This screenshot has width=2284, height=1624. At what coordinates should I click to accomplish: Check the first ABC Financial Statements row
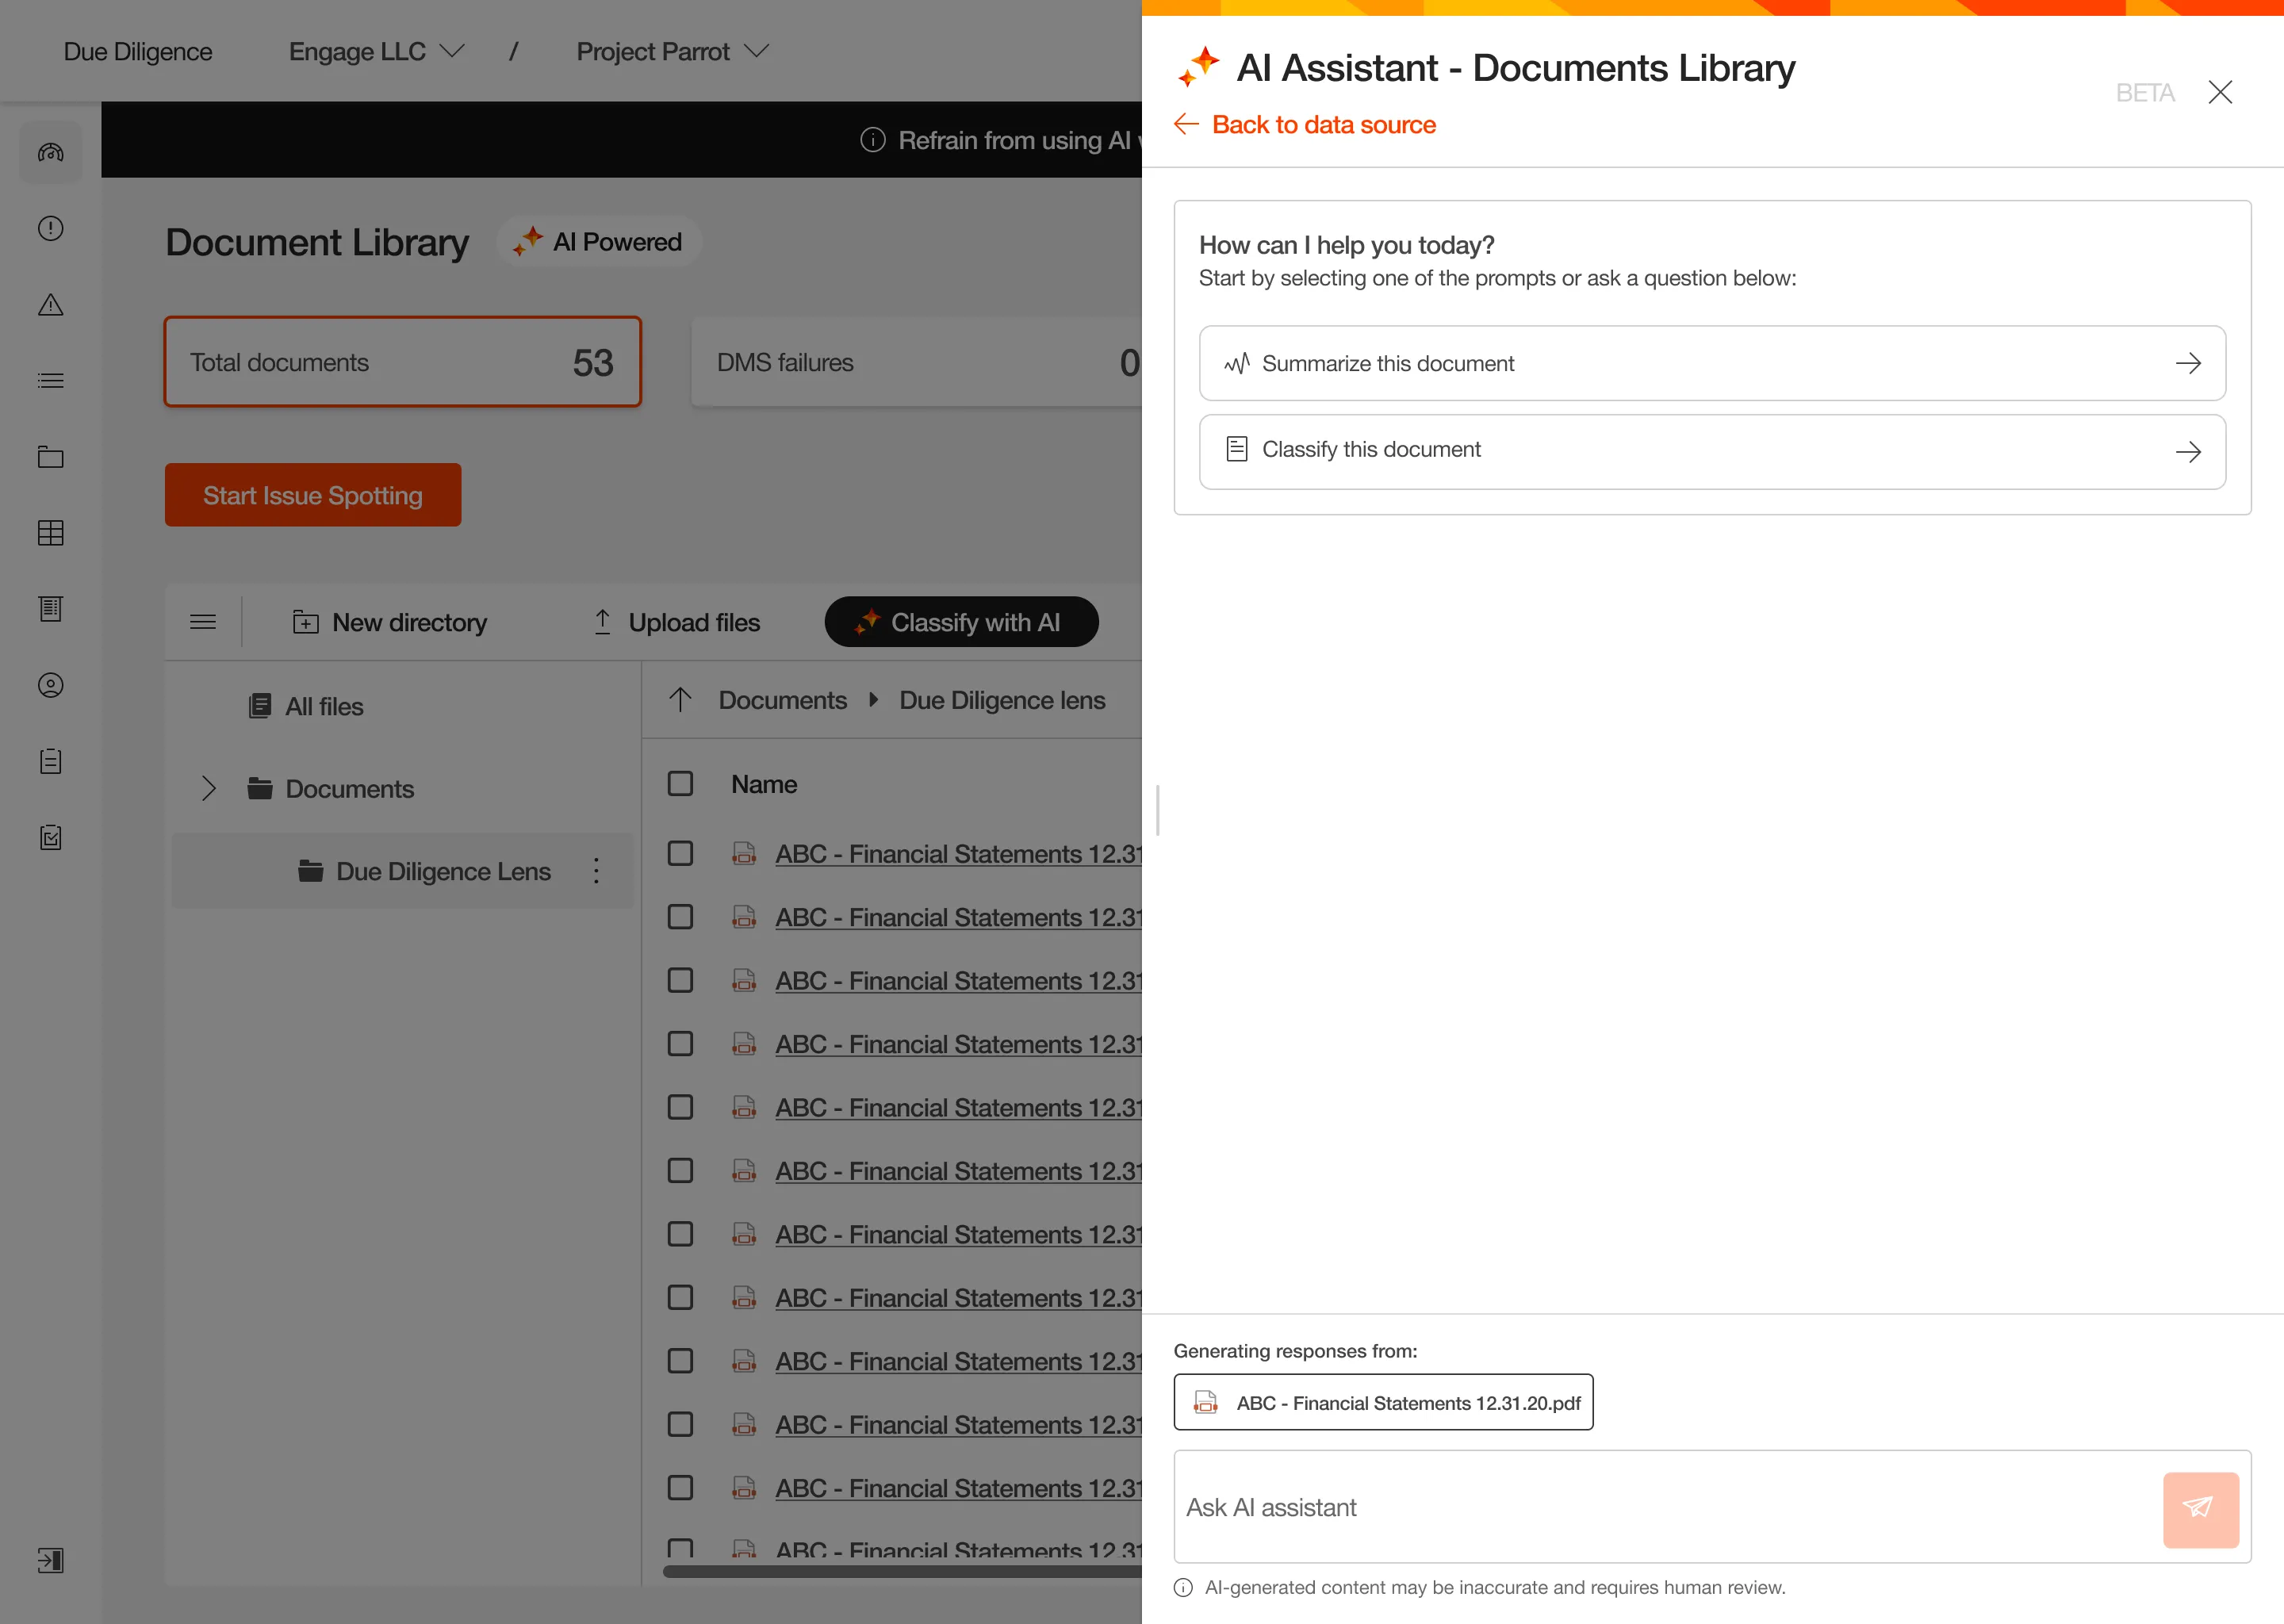tap(680, 853)
